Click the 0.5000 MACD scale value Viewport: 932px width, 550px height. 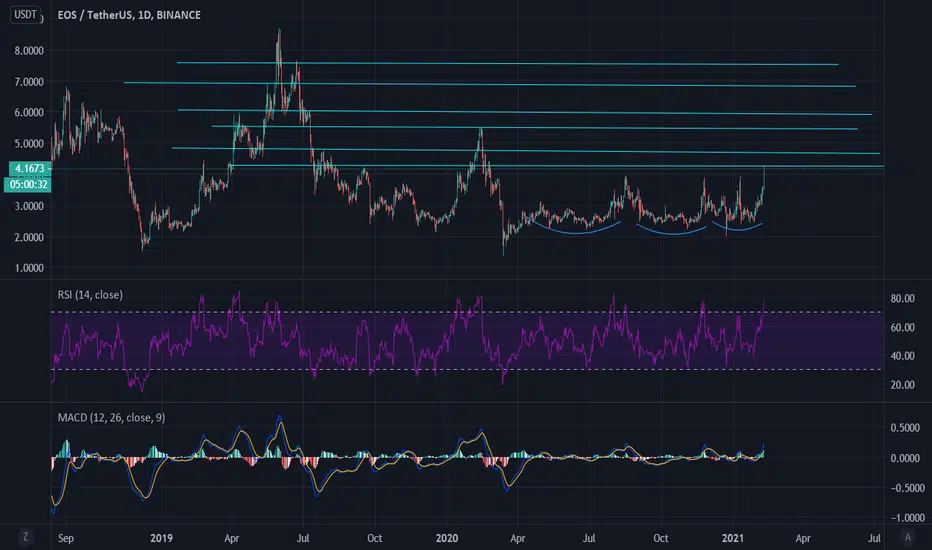point(905,428)
